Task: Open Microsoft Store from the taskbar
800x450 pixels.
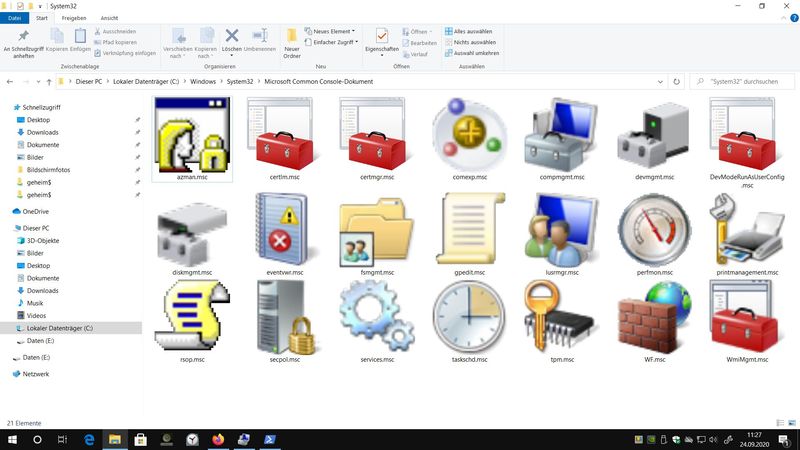Action: (x=141, y=439)
